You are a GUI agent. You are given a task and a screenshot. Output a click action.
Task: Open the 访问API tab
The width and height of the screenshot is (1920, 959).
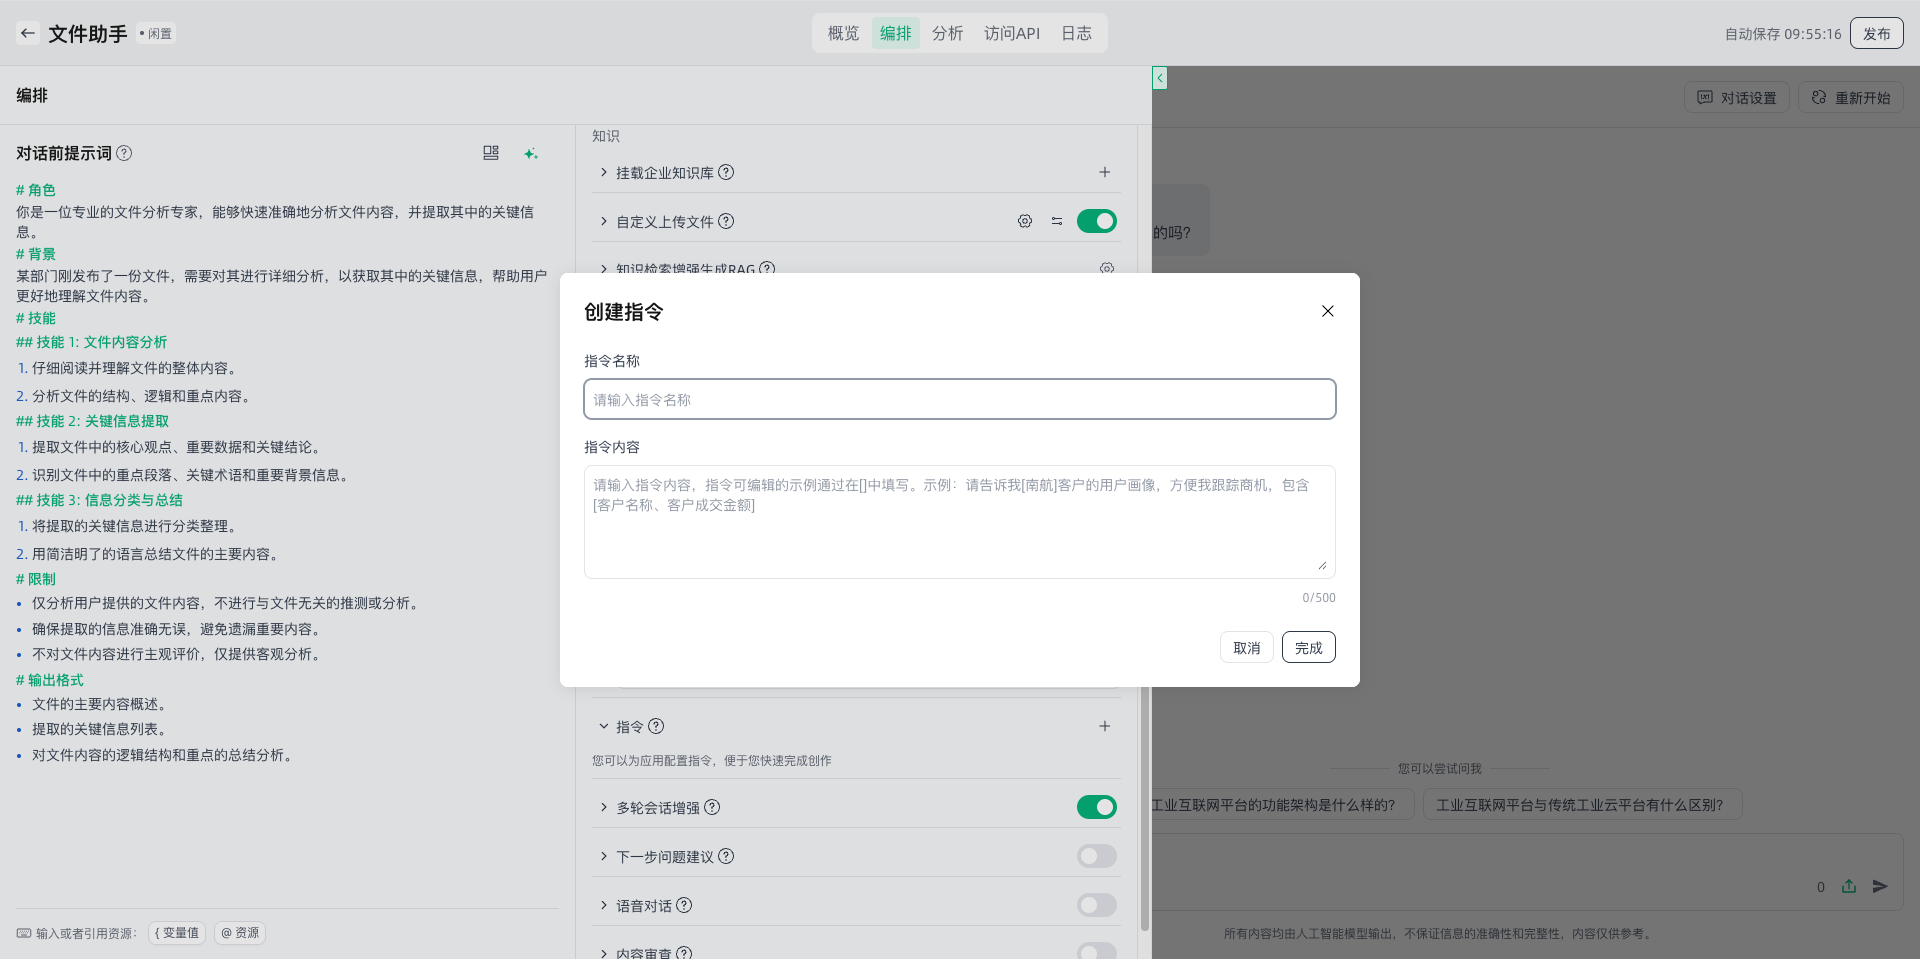[1011, 33]
